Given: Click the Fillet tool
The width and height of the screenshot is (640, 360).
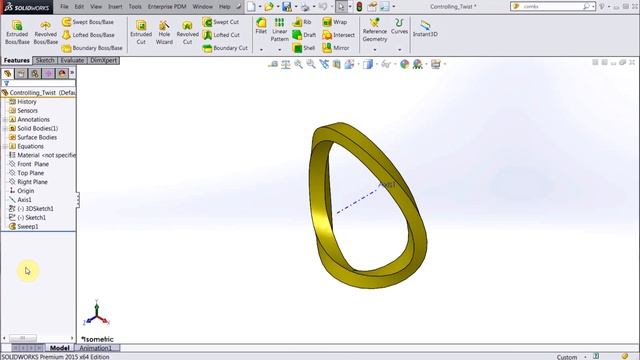Looking at the screenshot, I should 261,26.
